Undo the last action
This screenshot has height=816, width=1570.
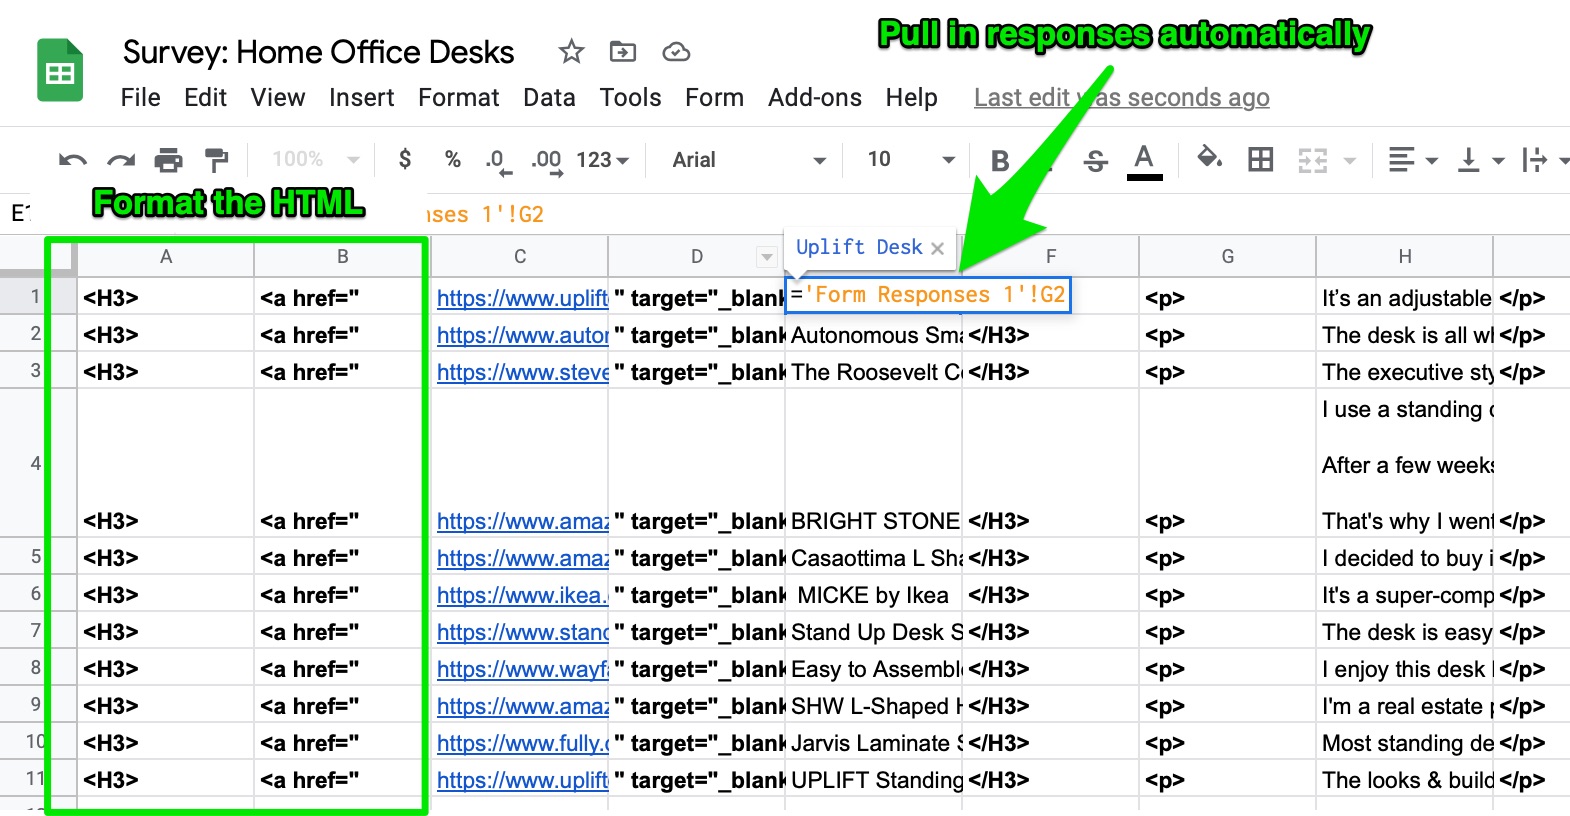(x=73, y=160)
